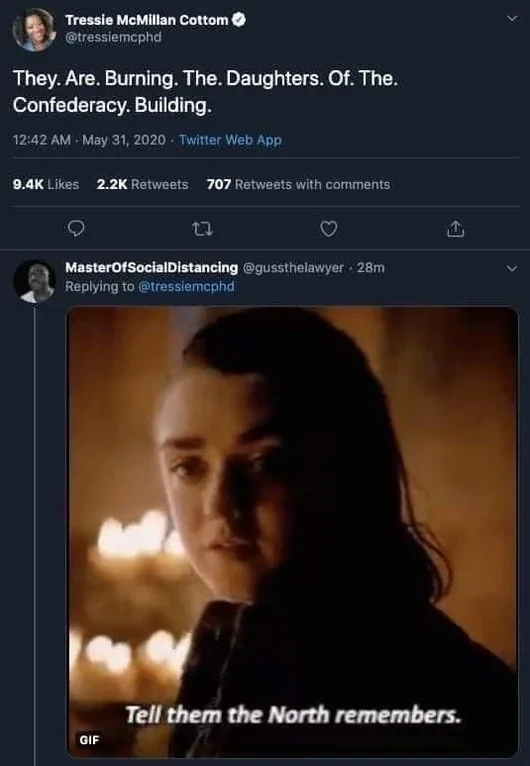The width and height of the screenshot is (530, 766).
Task: Open MasterOfSocialDistancing's avatar
Action: coord(34,281)
